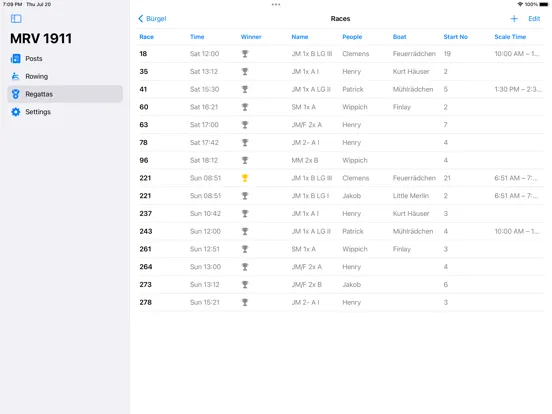Sort by the Winner column header

(x=251, y=37)
